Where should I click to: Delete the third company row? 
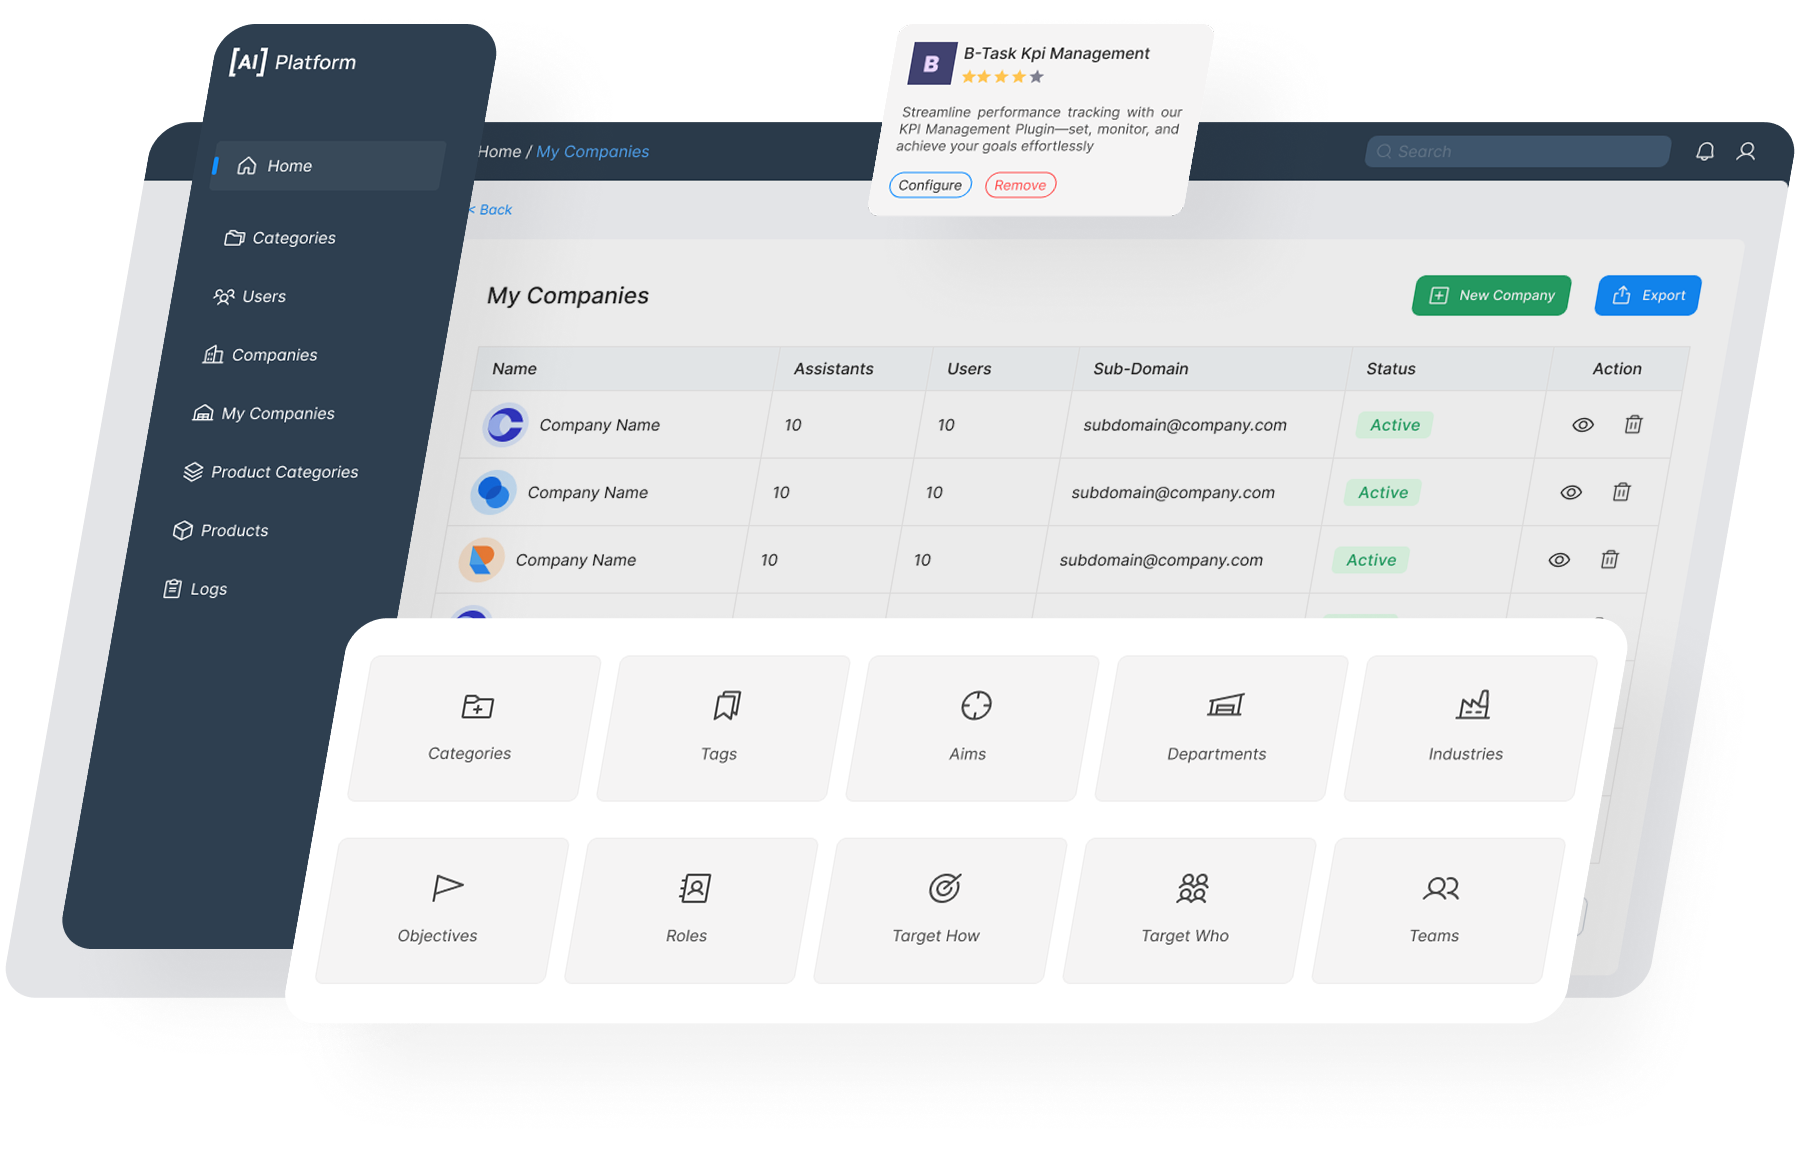tap(1609, 559)
